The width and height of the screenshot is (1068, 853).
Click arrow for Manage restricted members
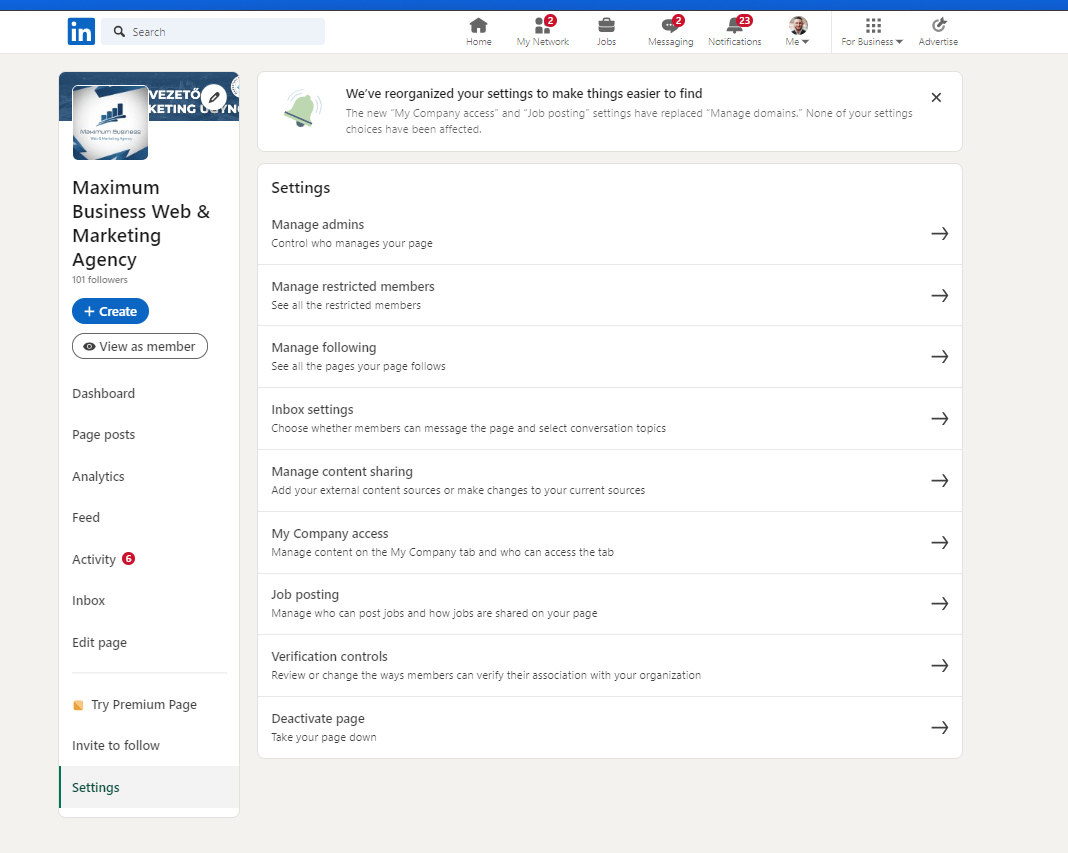click(940, 296)
